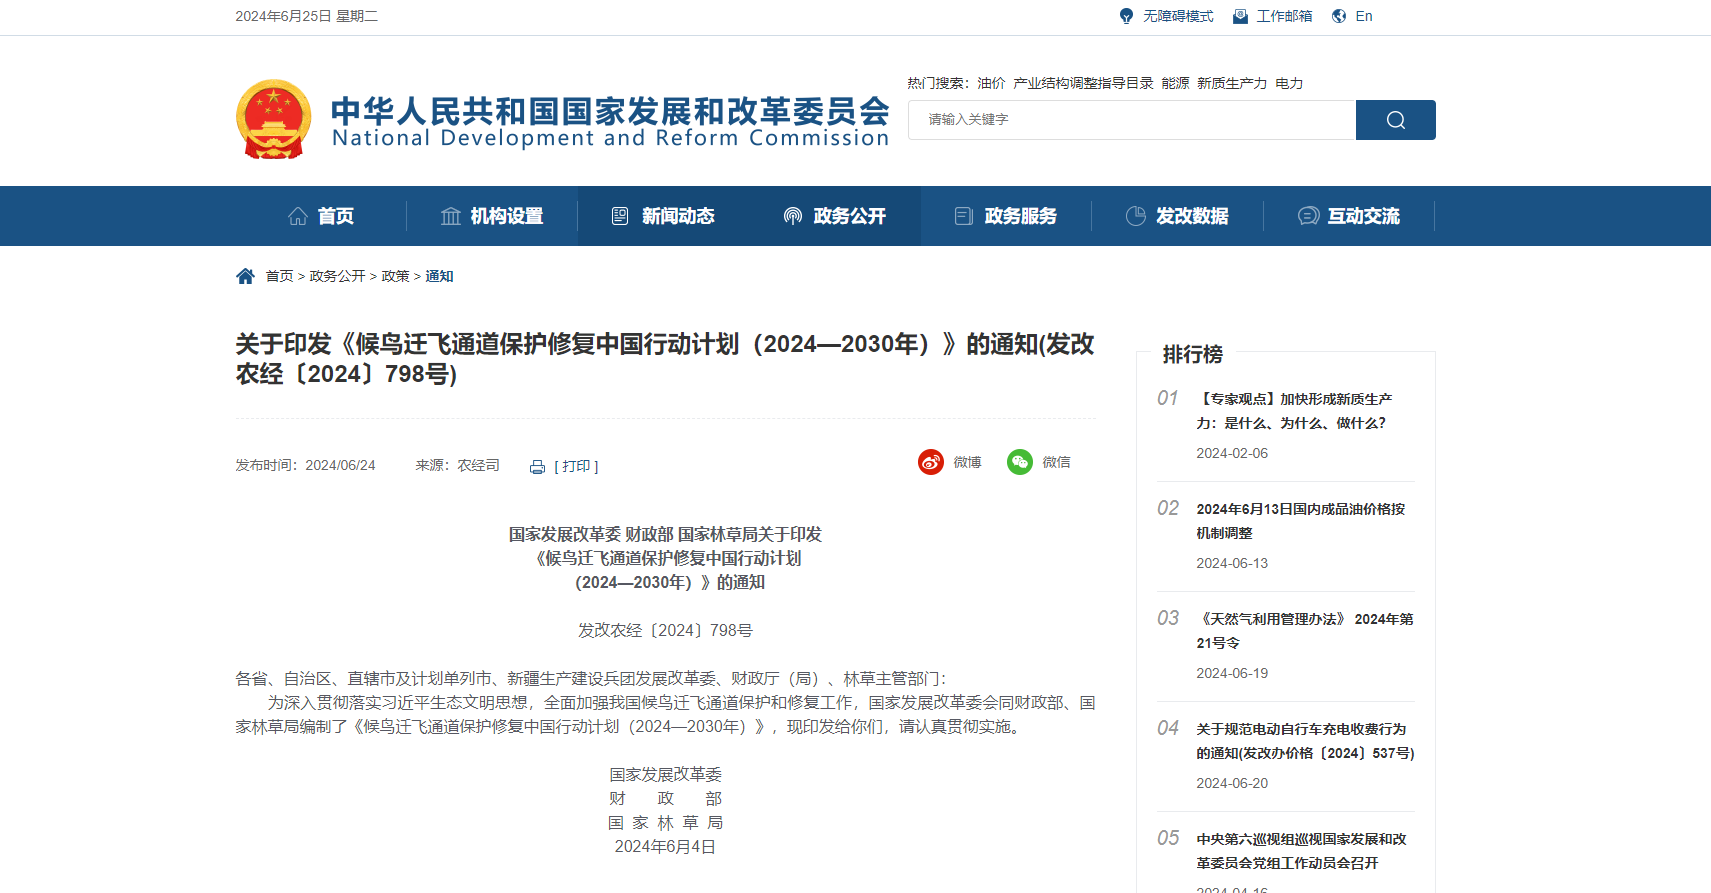Open the 机构设置 navigation menu
1711x893 pixels.
(x=492, y=216)
